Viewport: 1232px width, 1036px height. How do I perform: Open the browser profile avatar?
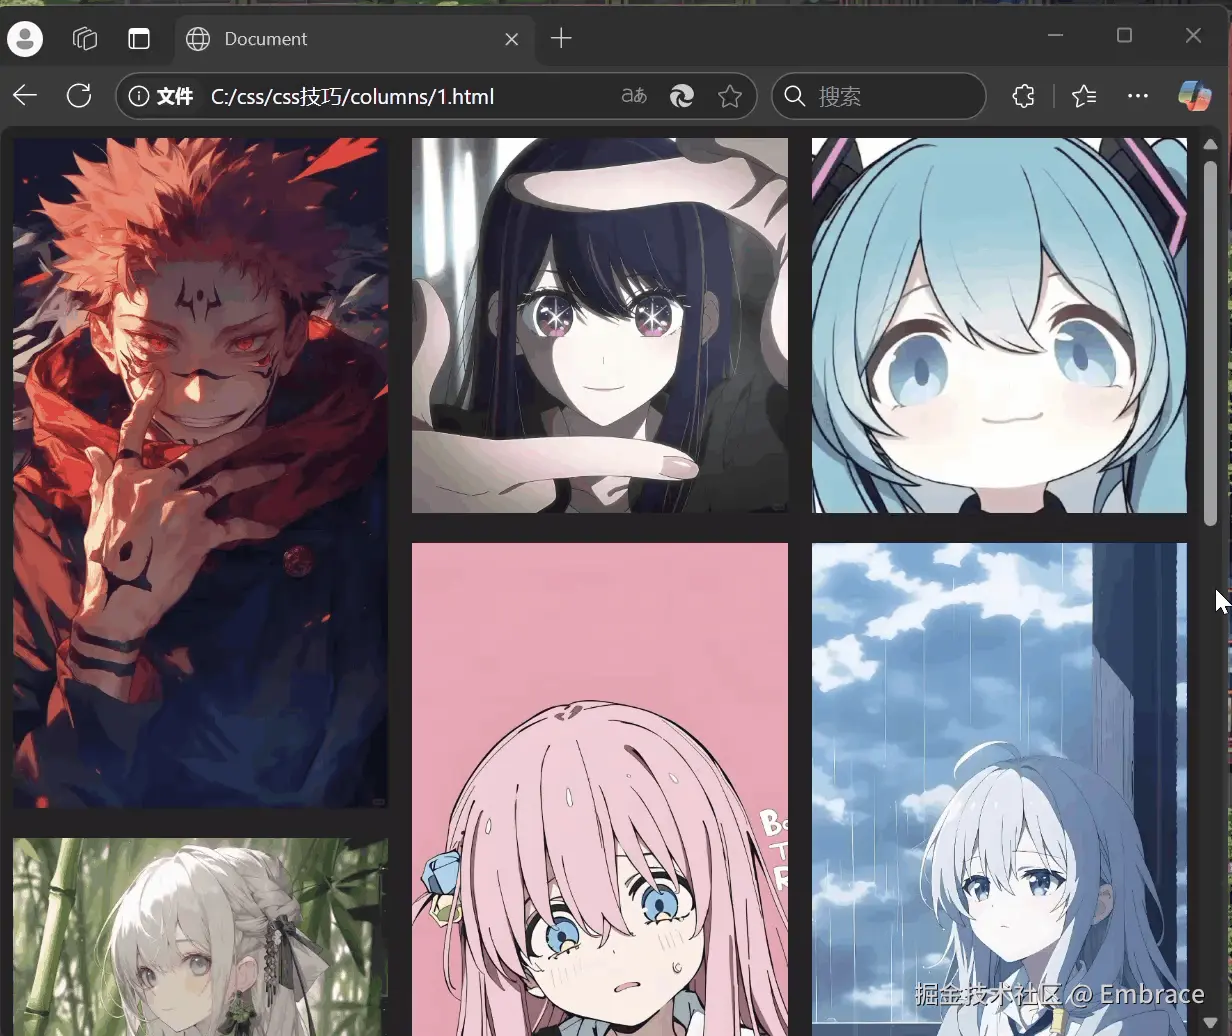25,39
